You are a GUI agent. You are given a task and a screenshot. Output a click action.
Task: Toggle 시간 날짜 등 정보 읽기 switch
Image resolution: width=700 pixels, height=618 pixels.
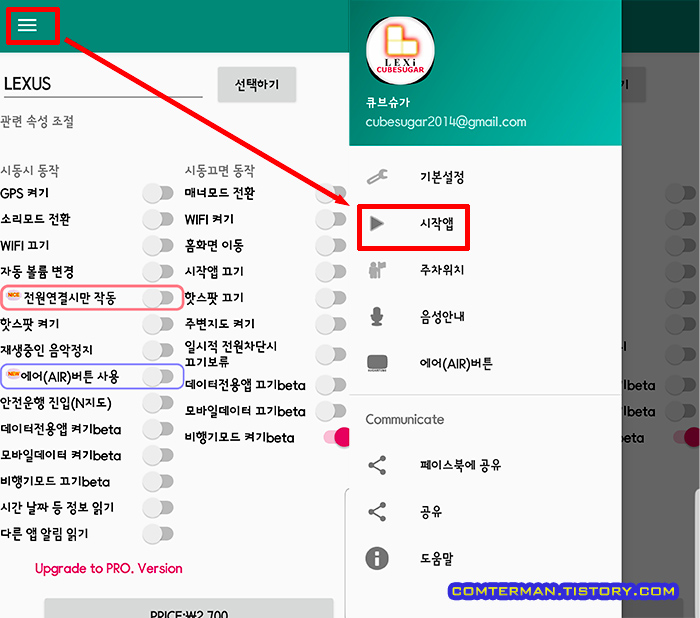(x=158, y=508)
